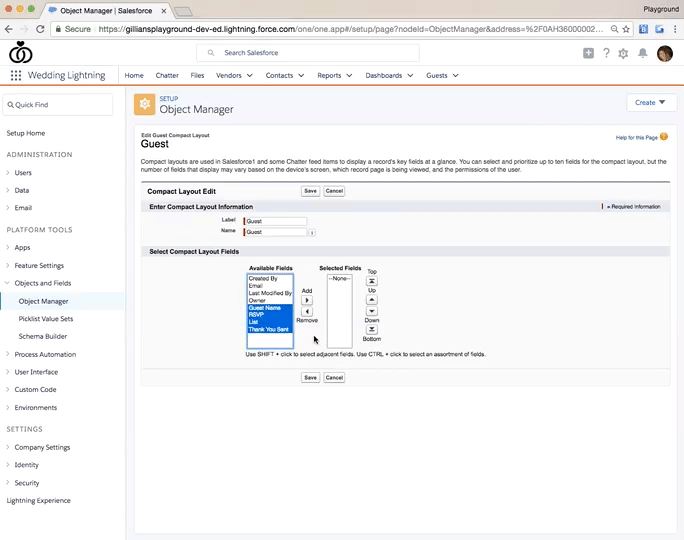The height and width of the screenshot is (540, 684).
Task: Open the Home nav tab
Action: [134, 75]
